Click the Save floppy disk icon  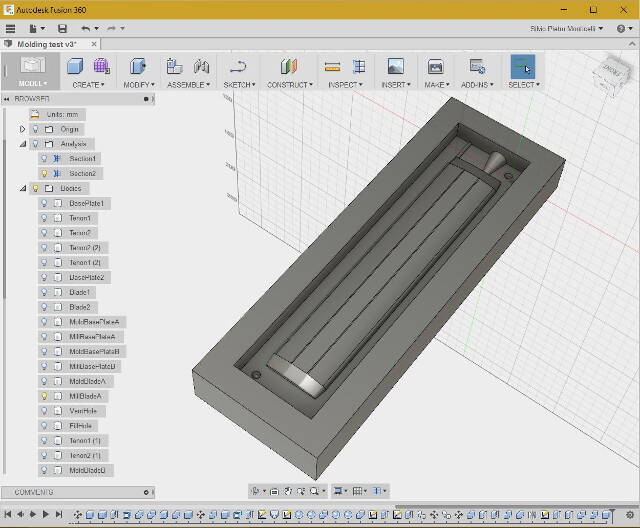[62, 29]
